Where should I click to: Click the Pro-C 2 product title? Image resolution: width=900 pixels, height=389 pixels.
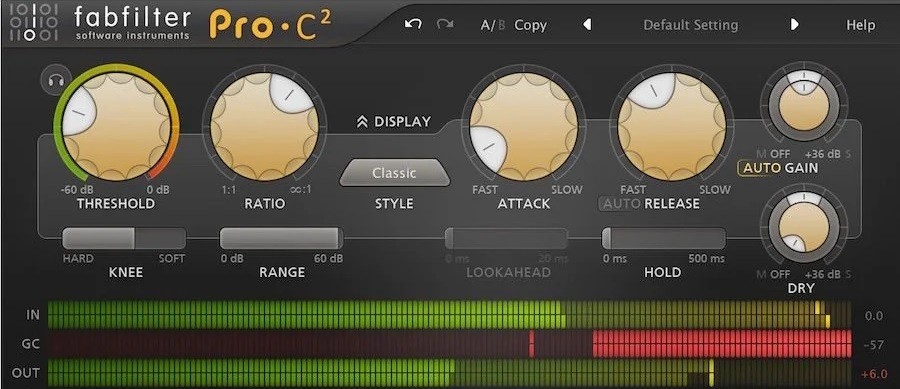[x=270, y=25]
